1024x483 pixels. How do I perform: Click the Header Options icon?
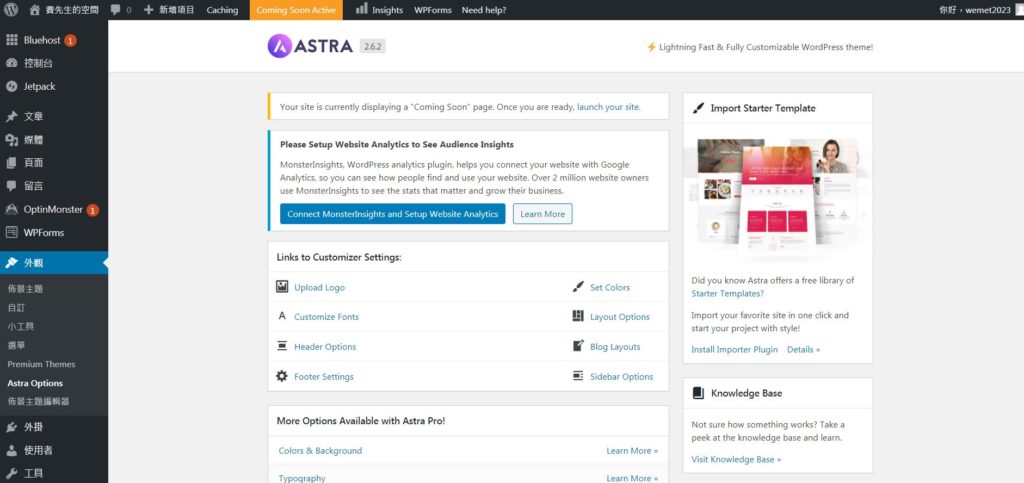(x=282, y=346)
